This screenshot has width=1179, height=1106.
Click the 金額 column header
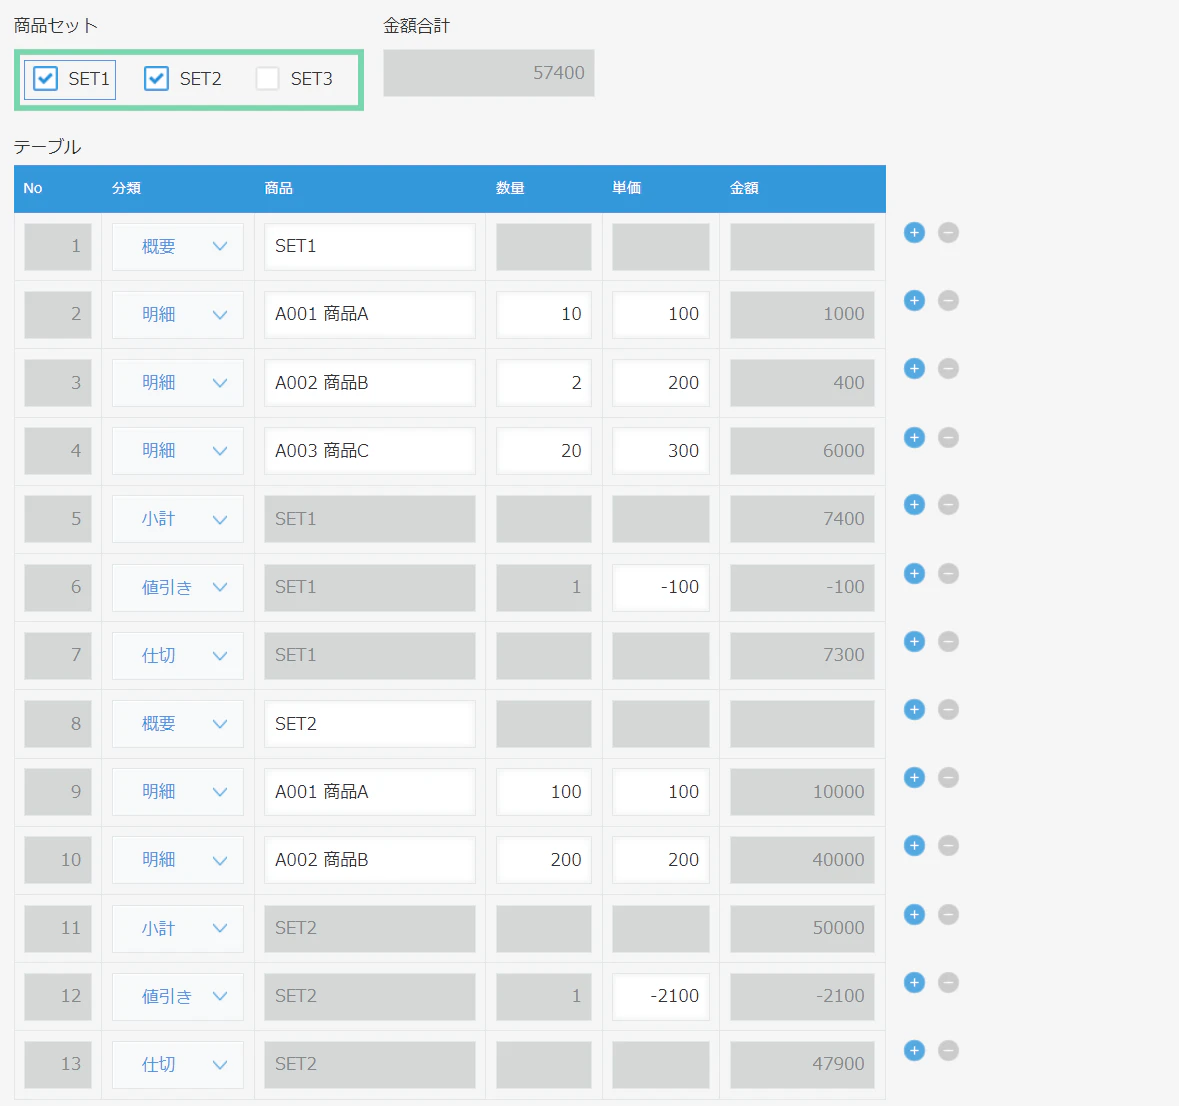tap(744, 188)
